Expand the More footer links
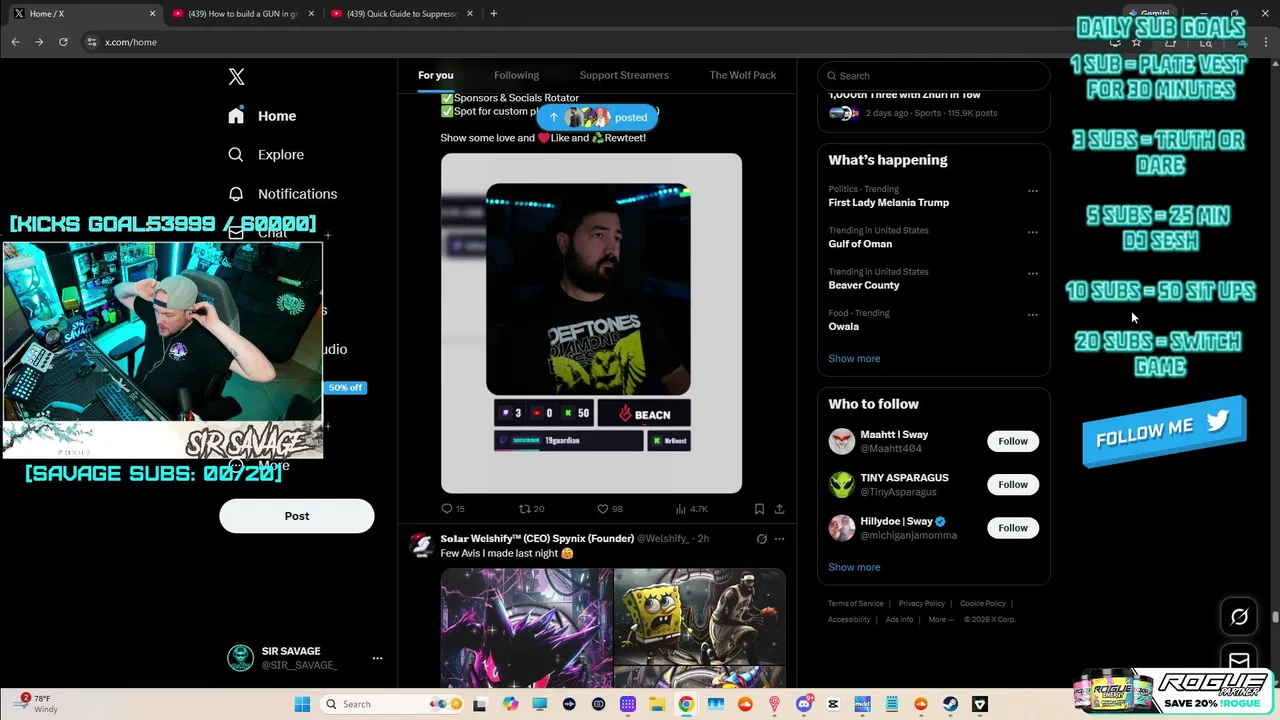Viewport: 1280px width, 720px height. pyautogui.click(x=941, y=620)
